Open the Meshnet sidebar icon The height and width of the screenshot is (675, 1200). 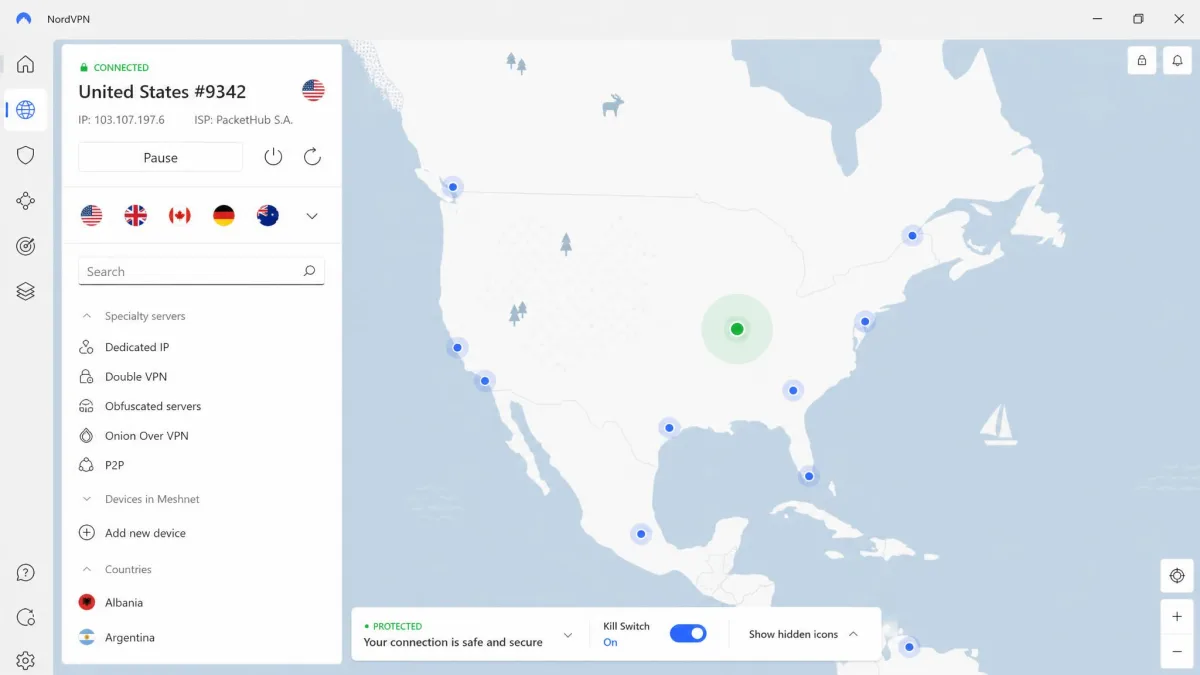coord(26,201)
